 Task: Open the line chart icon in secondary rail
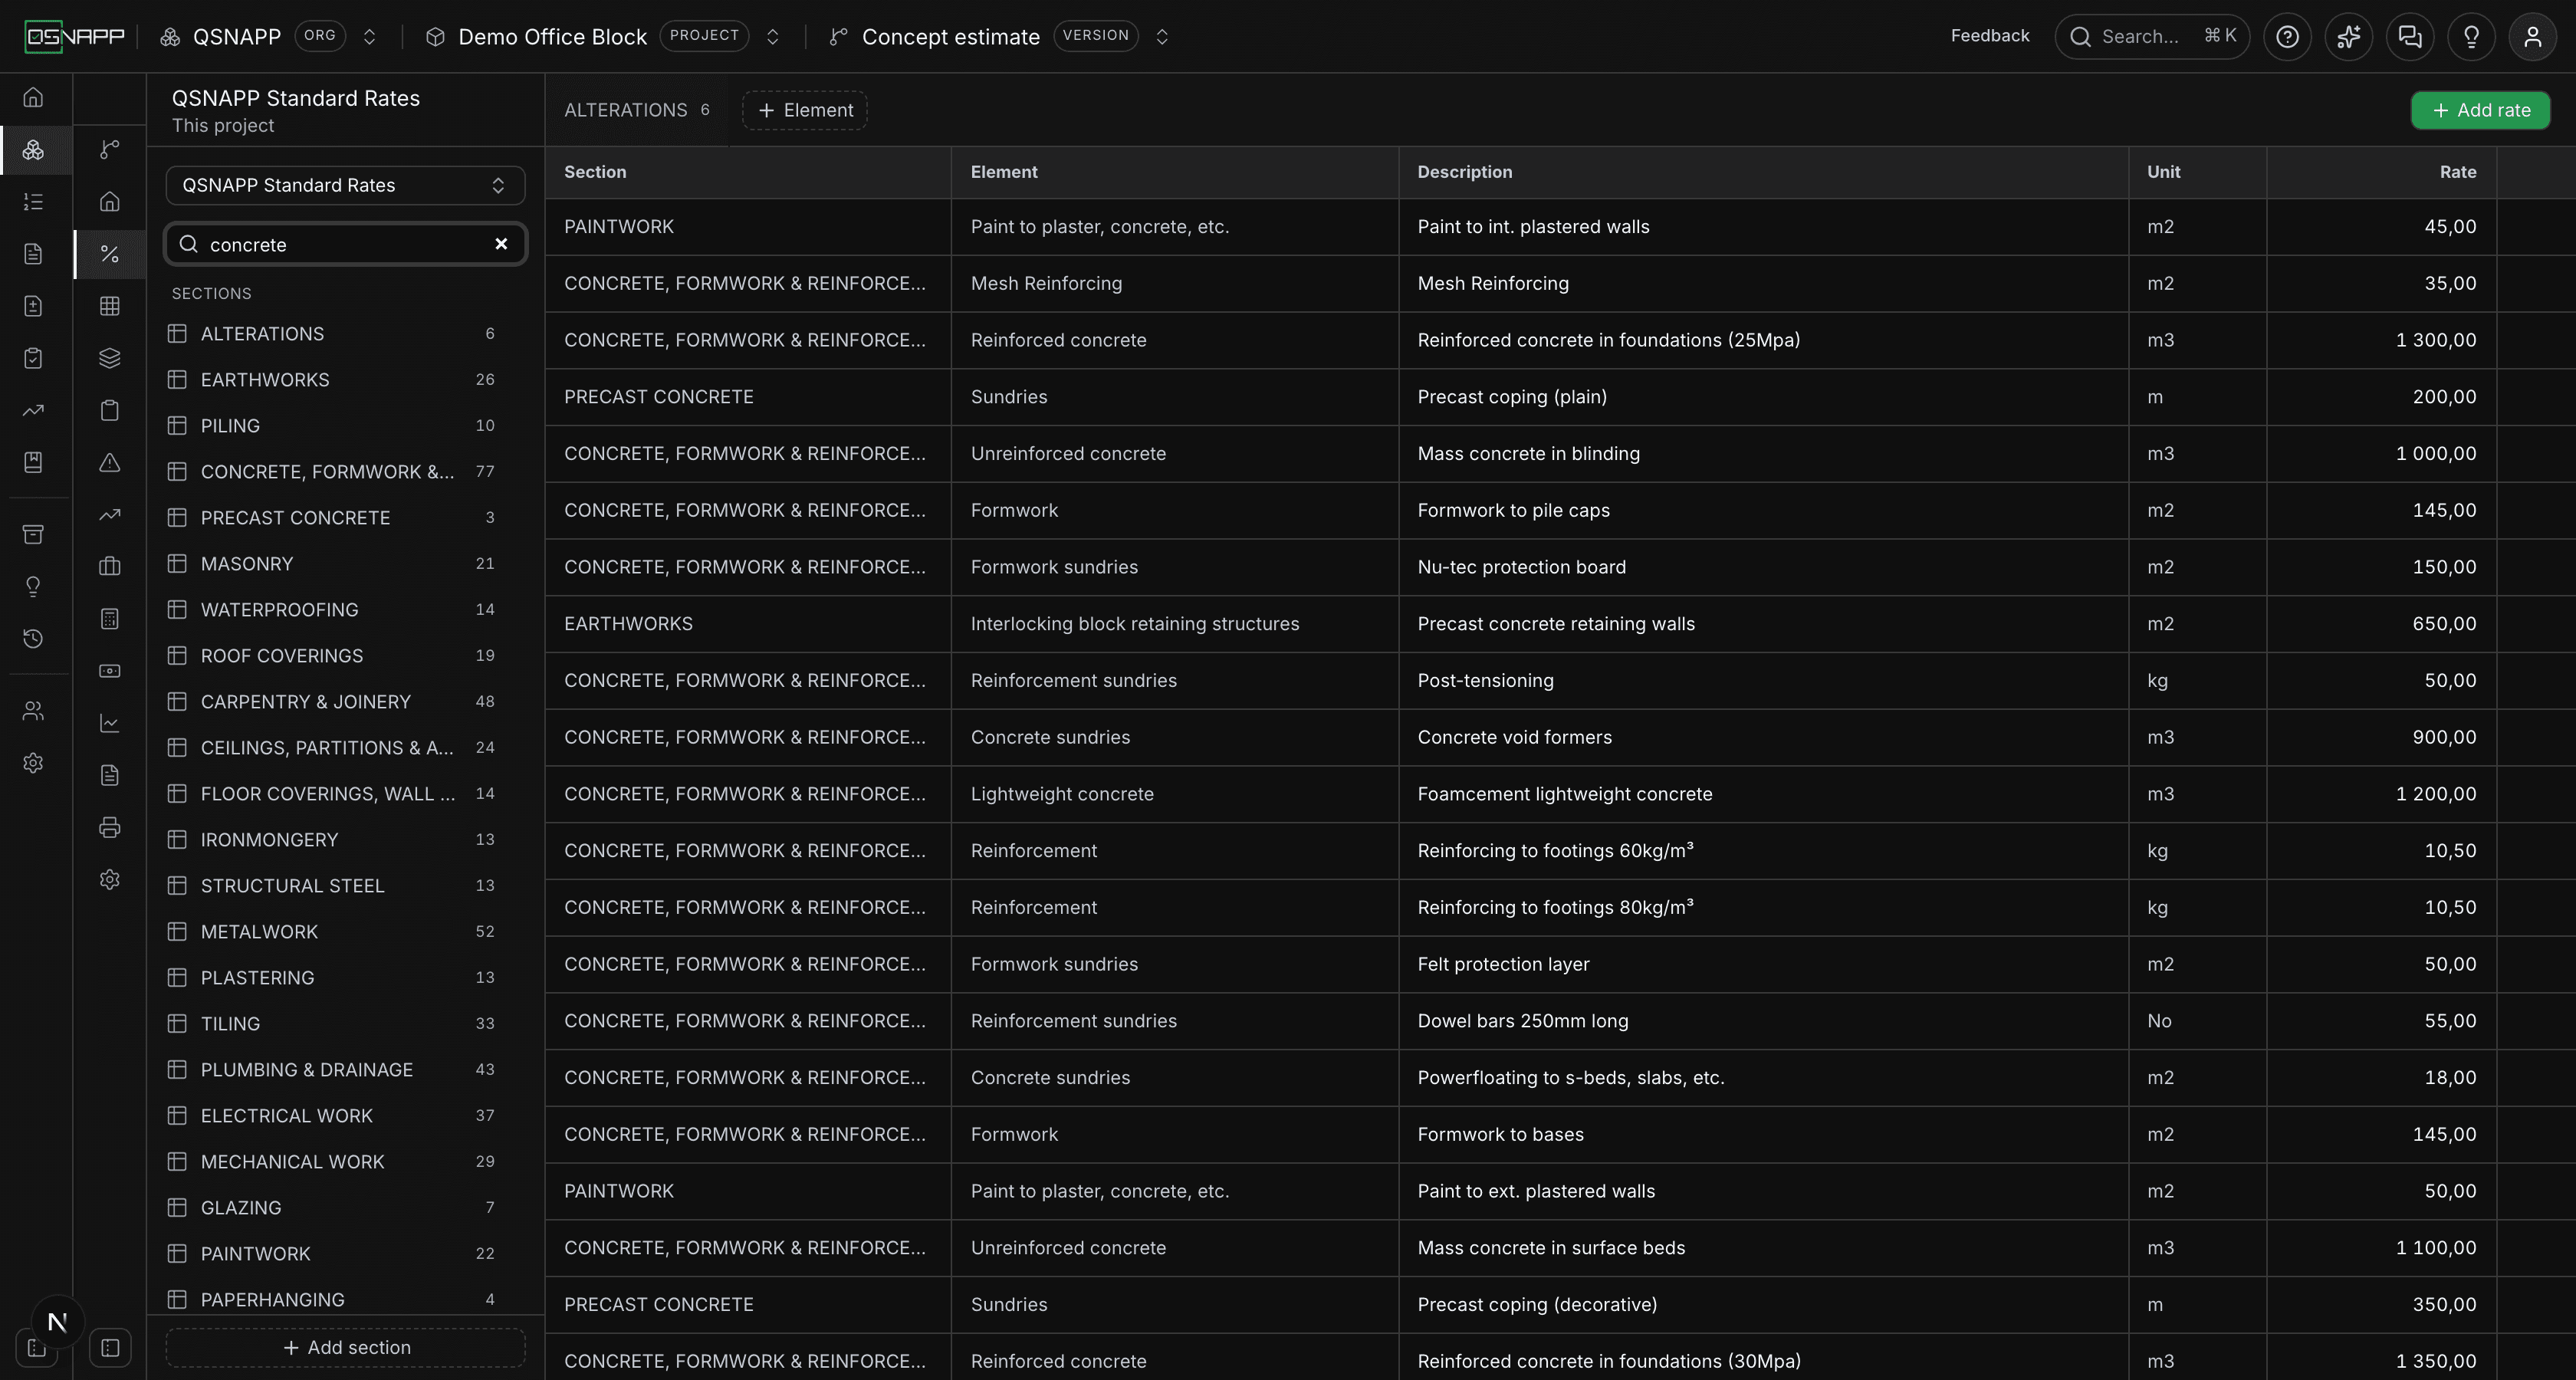point(110,723)
